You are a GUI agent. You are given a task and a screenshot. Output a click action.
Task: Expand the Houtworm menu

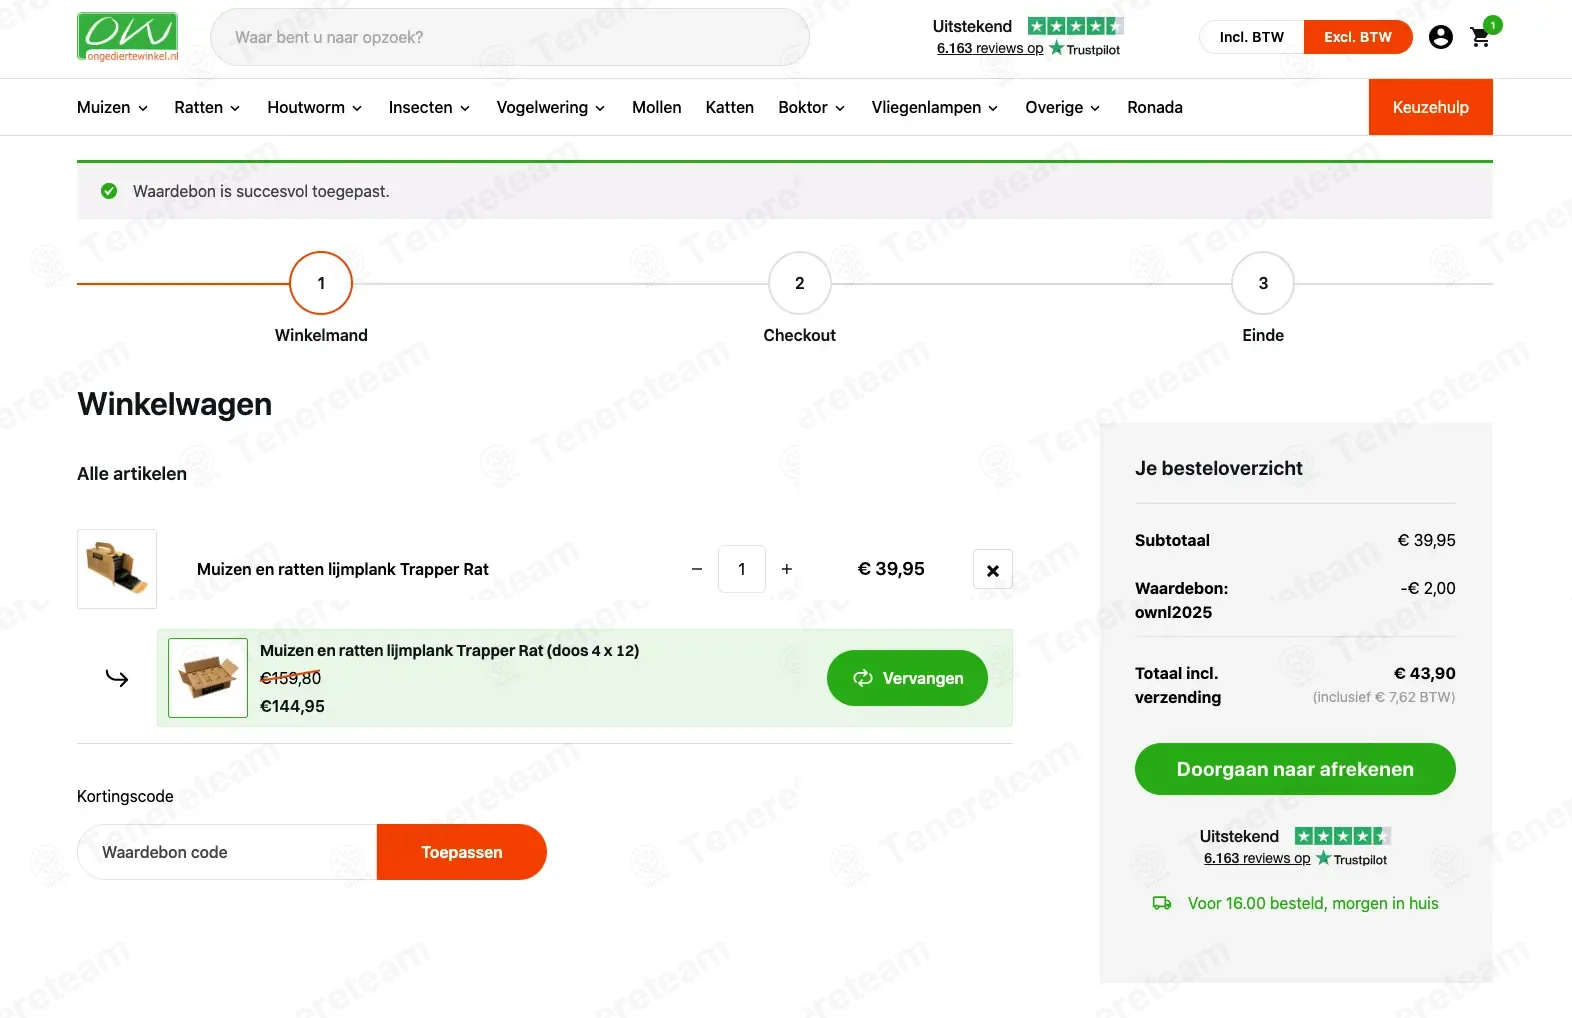[314, 107]
